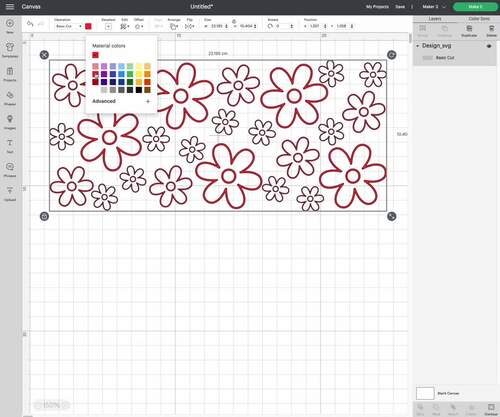Click the large red flower at canvas center-bottom

229,176
